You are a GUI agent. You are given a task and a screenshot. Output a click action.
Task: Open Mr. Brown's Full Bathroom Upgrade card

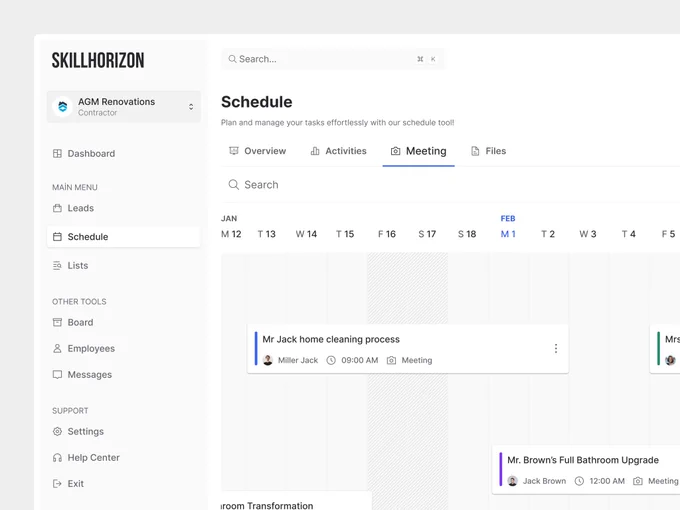[x=586, y=470]
